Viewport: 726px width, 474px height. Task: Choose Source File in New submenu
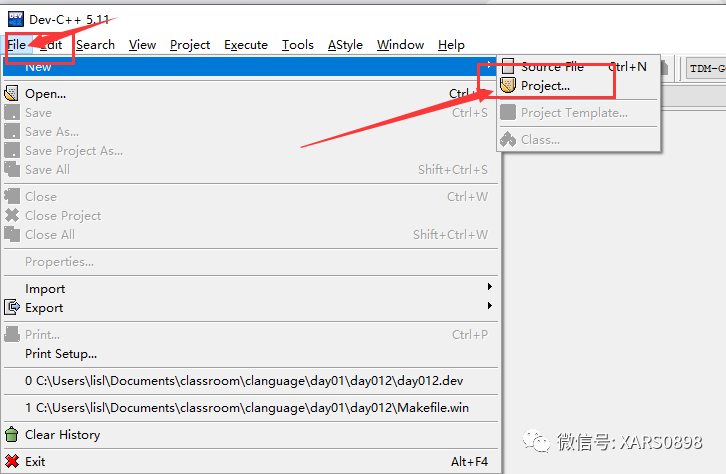tap(578, 67)
